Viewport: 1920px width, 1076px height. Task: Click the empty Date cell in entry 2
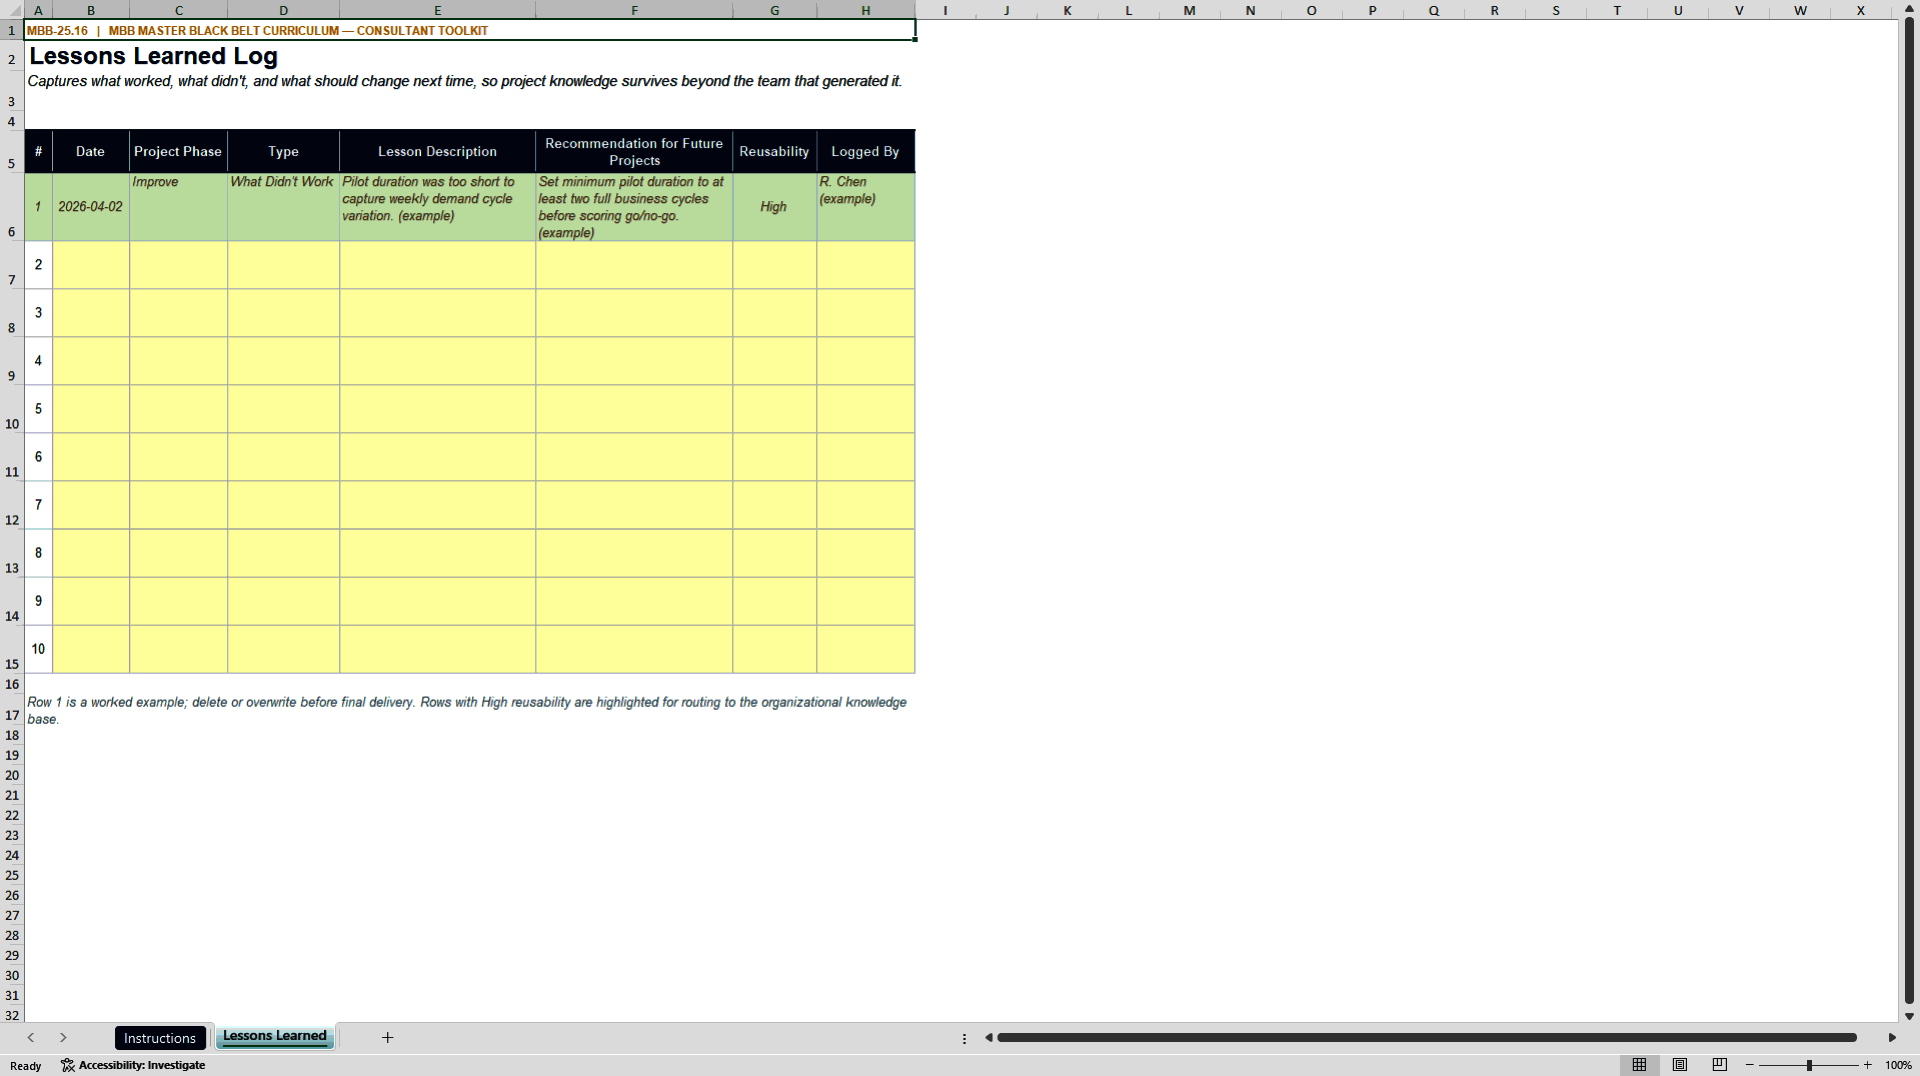click(x=90, y=265)
